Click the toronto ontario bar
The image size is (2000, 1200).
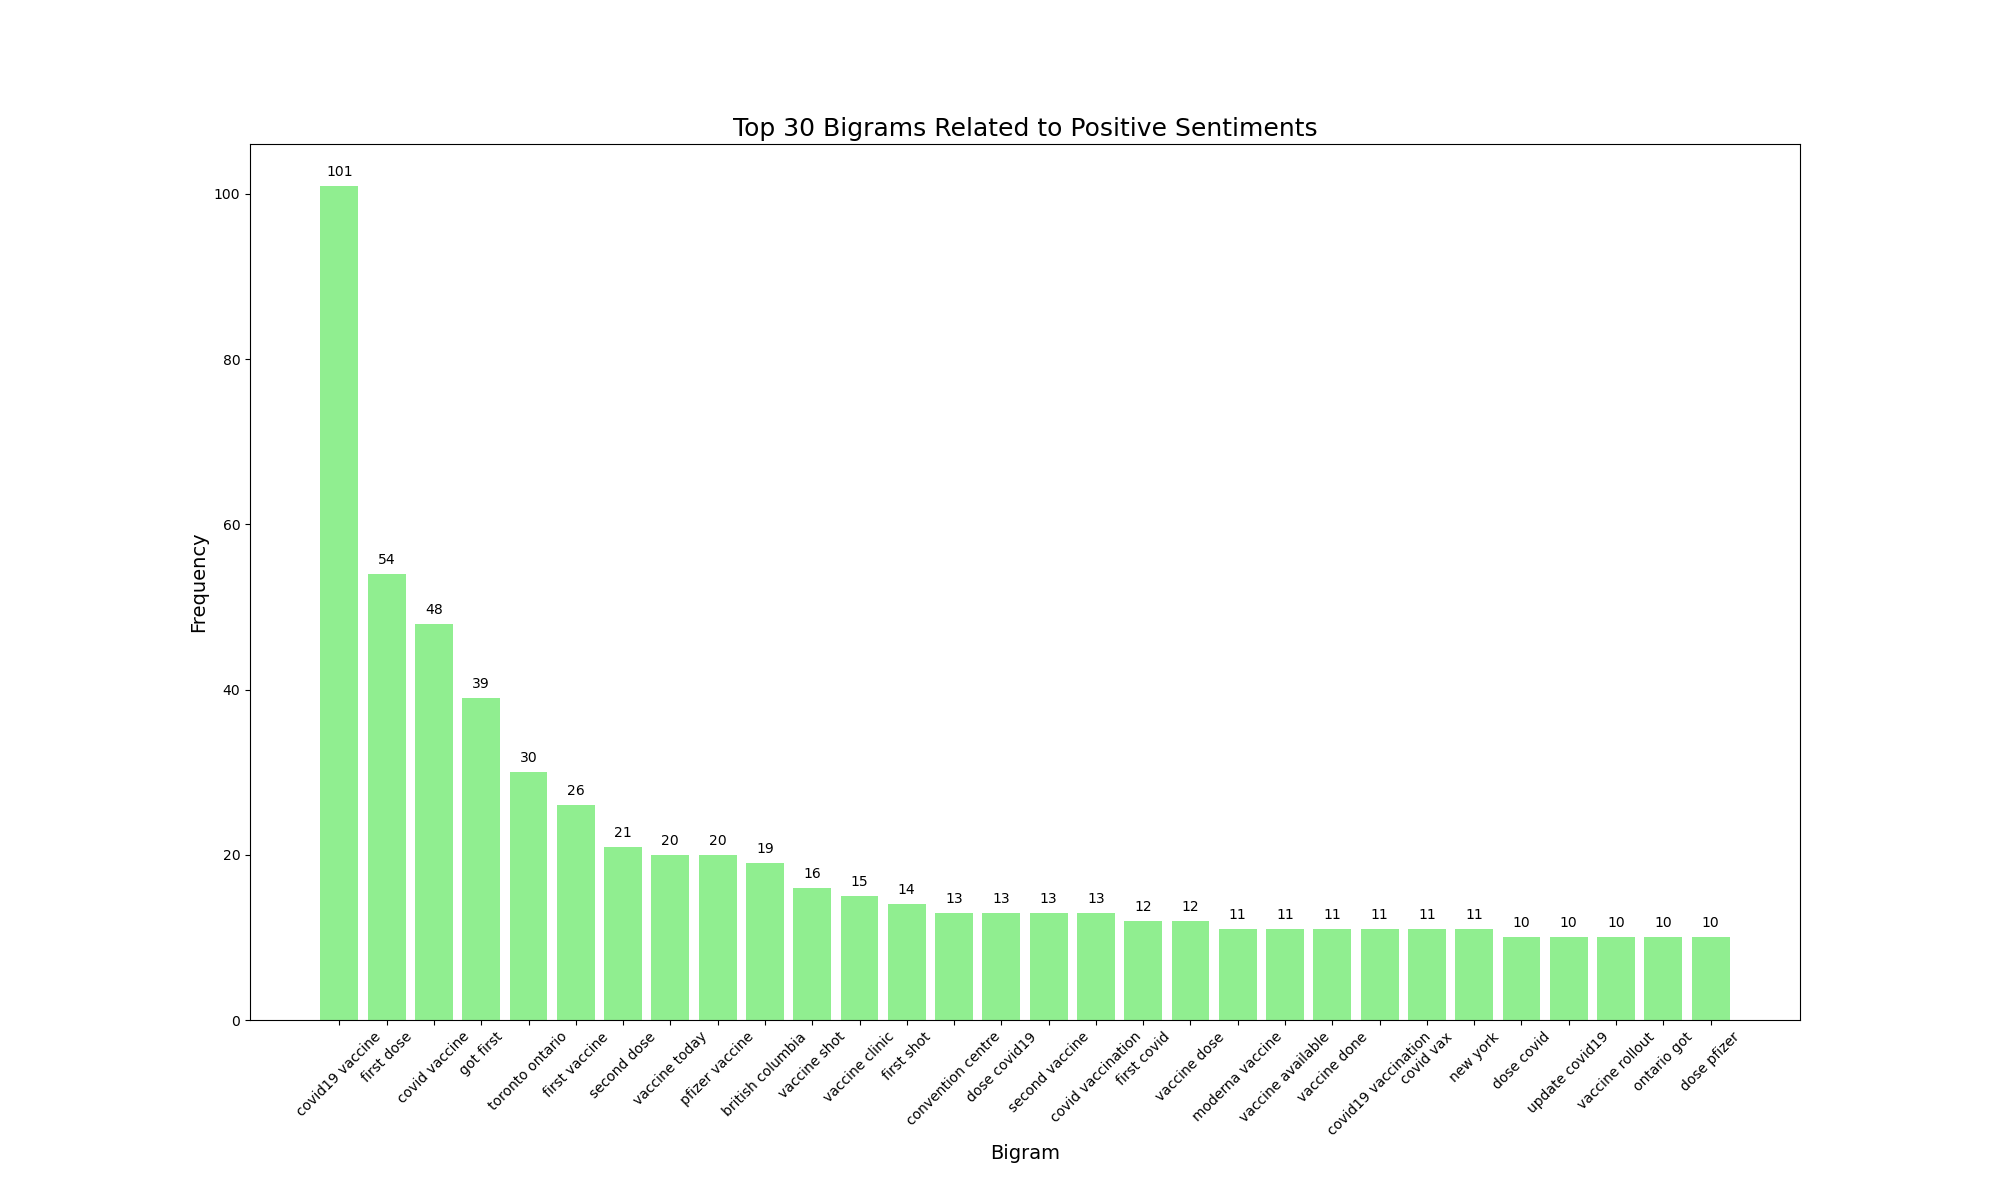(528, 896)
